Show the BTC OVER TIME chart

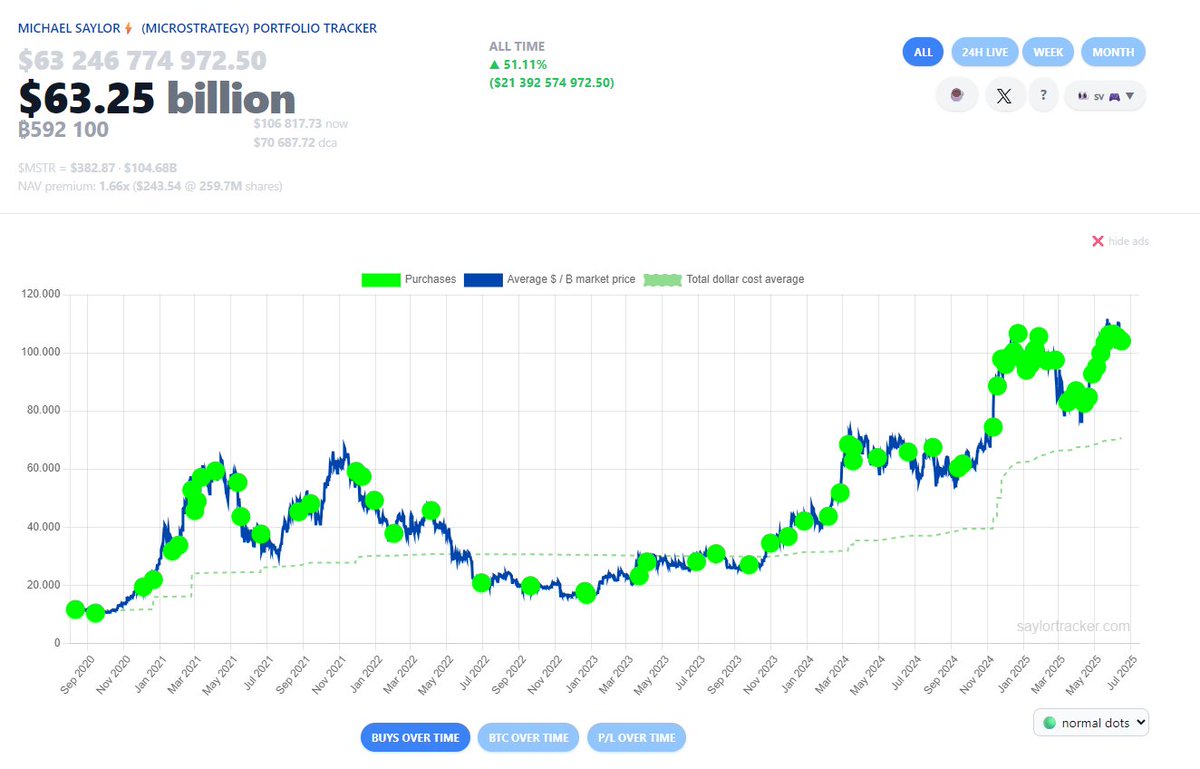(x=529, y=738)
